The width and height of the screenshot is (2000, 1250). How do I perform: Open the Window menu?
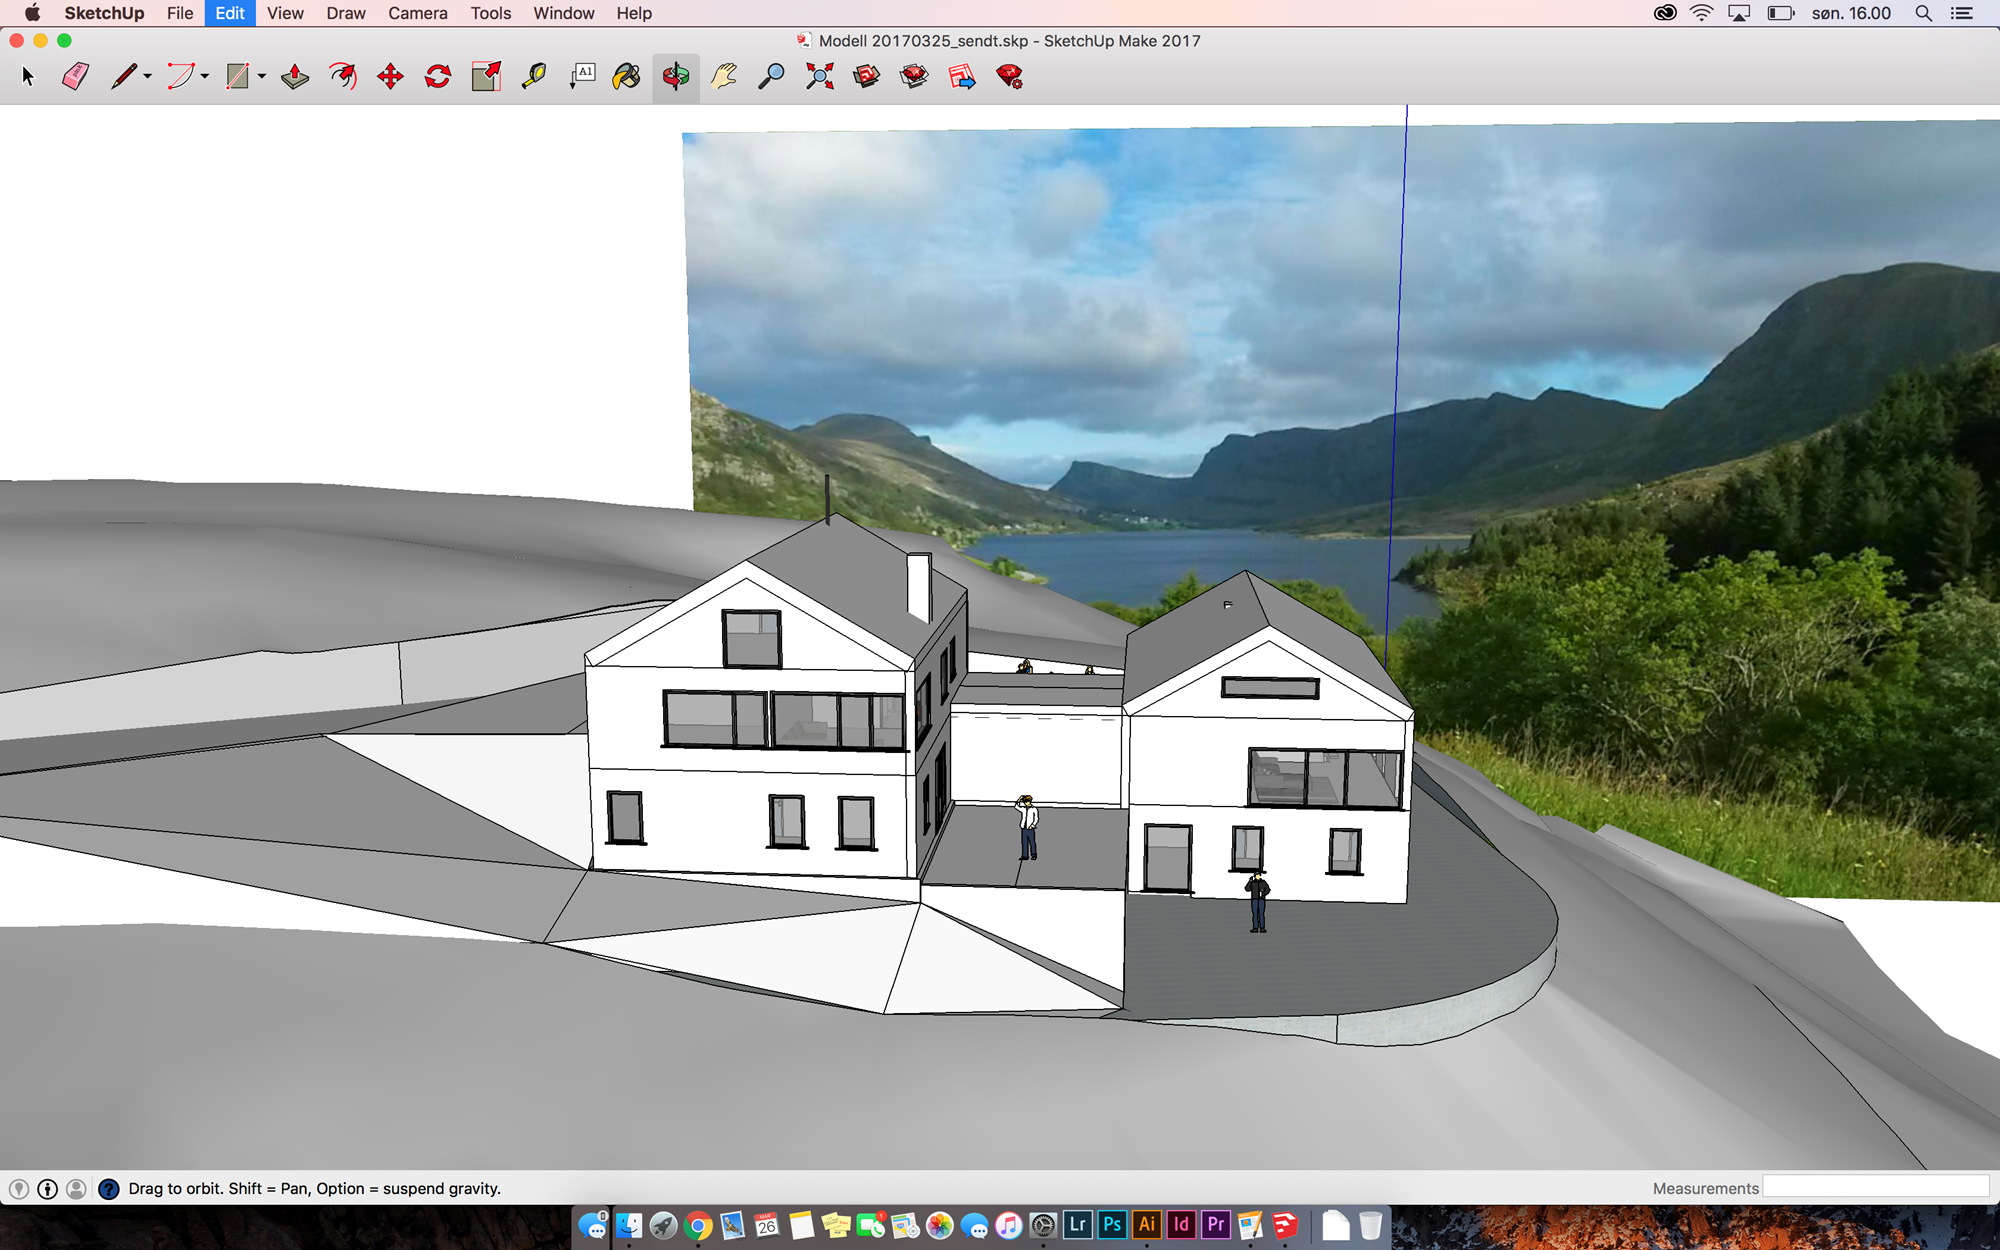pos(563,13)
